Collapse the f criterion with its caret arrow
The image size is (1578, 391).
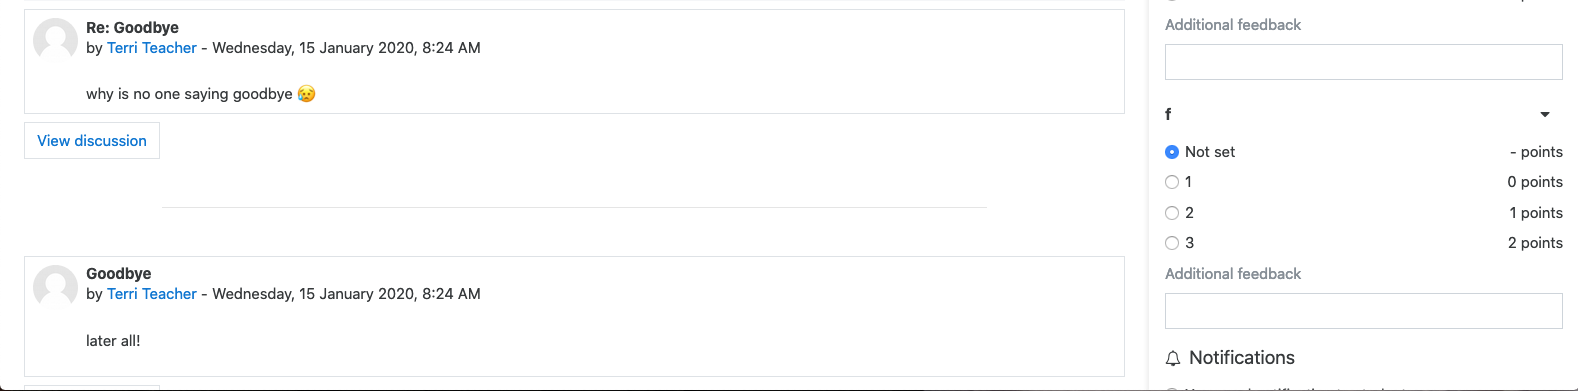1545,115
